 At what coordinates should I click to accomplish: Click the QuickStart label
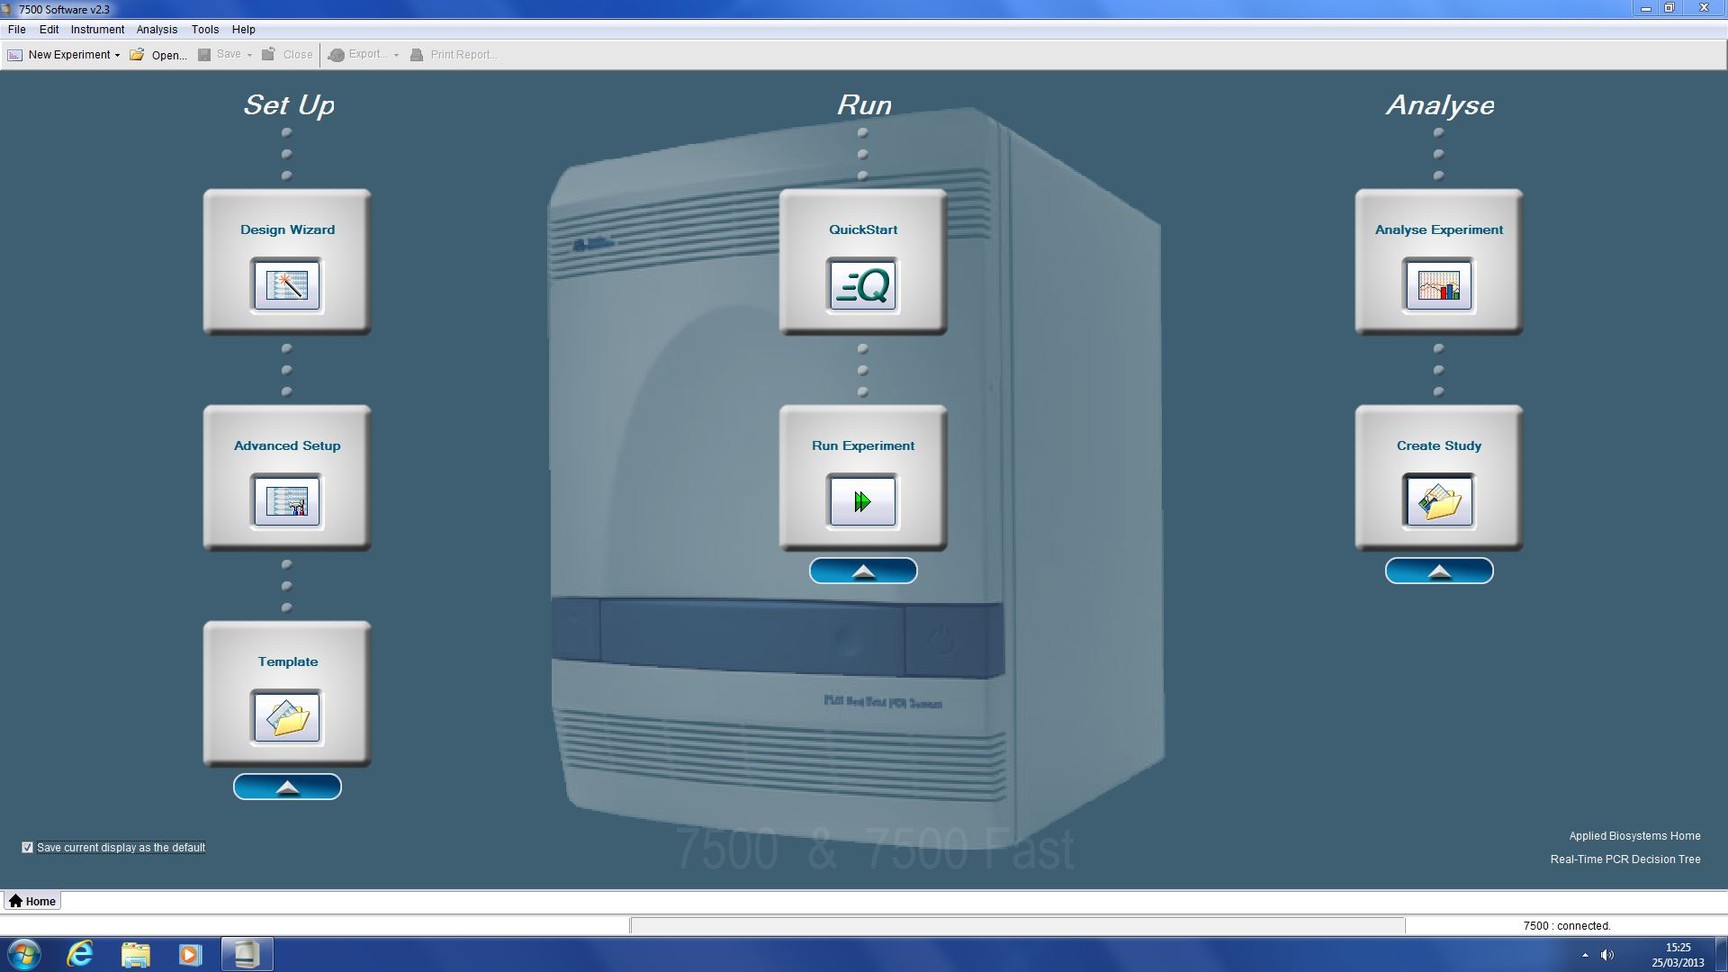(x=863, y=229)
